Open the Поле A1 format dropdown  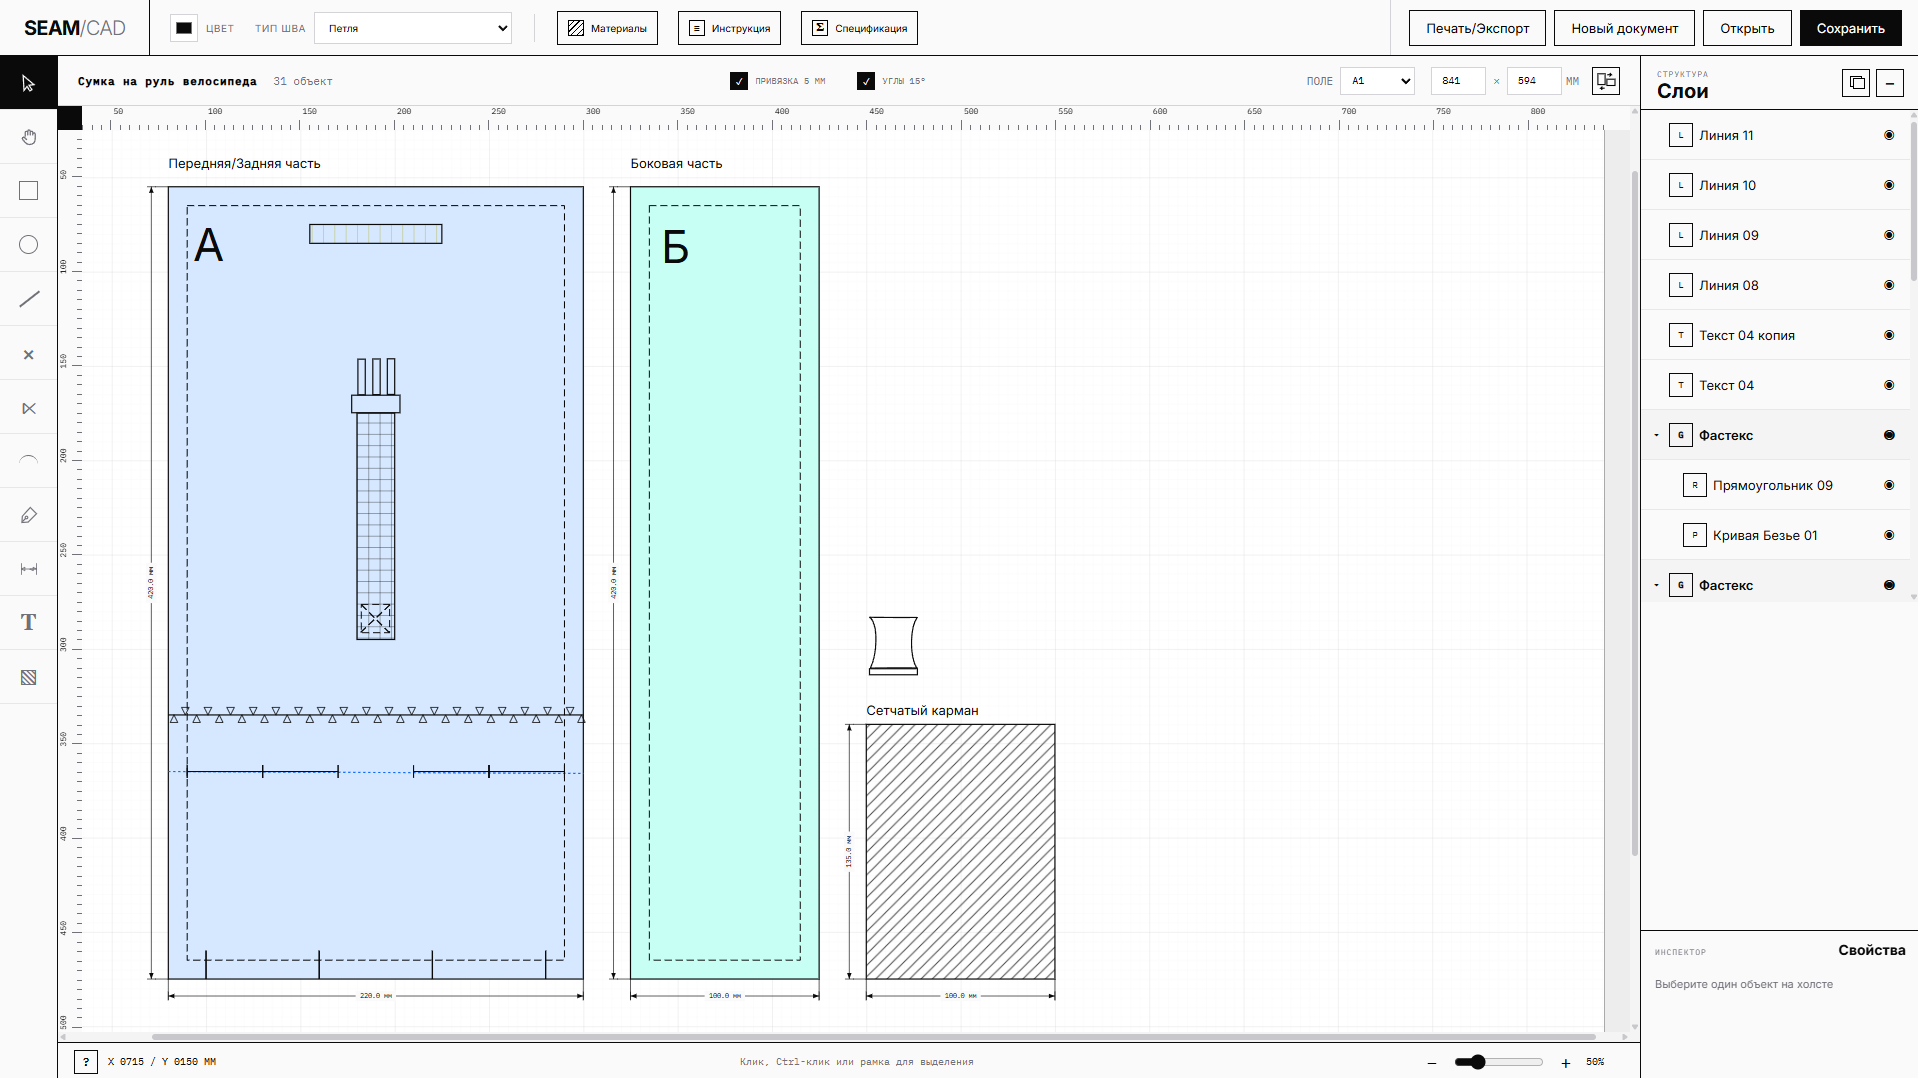click(x=1377, y=81)
